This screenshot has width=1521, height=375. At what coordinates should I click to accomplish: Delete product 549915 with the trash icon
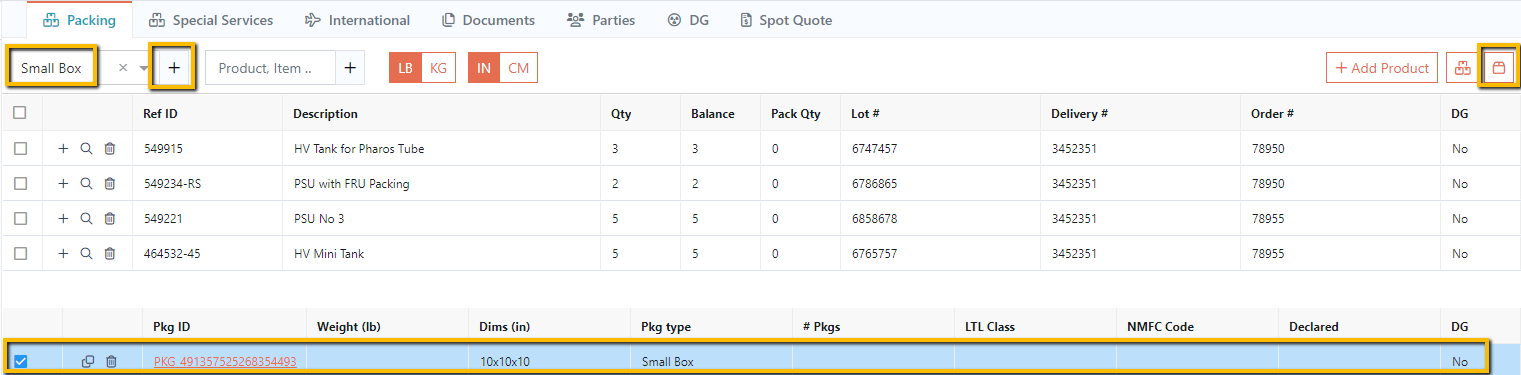tap(110, 148)
